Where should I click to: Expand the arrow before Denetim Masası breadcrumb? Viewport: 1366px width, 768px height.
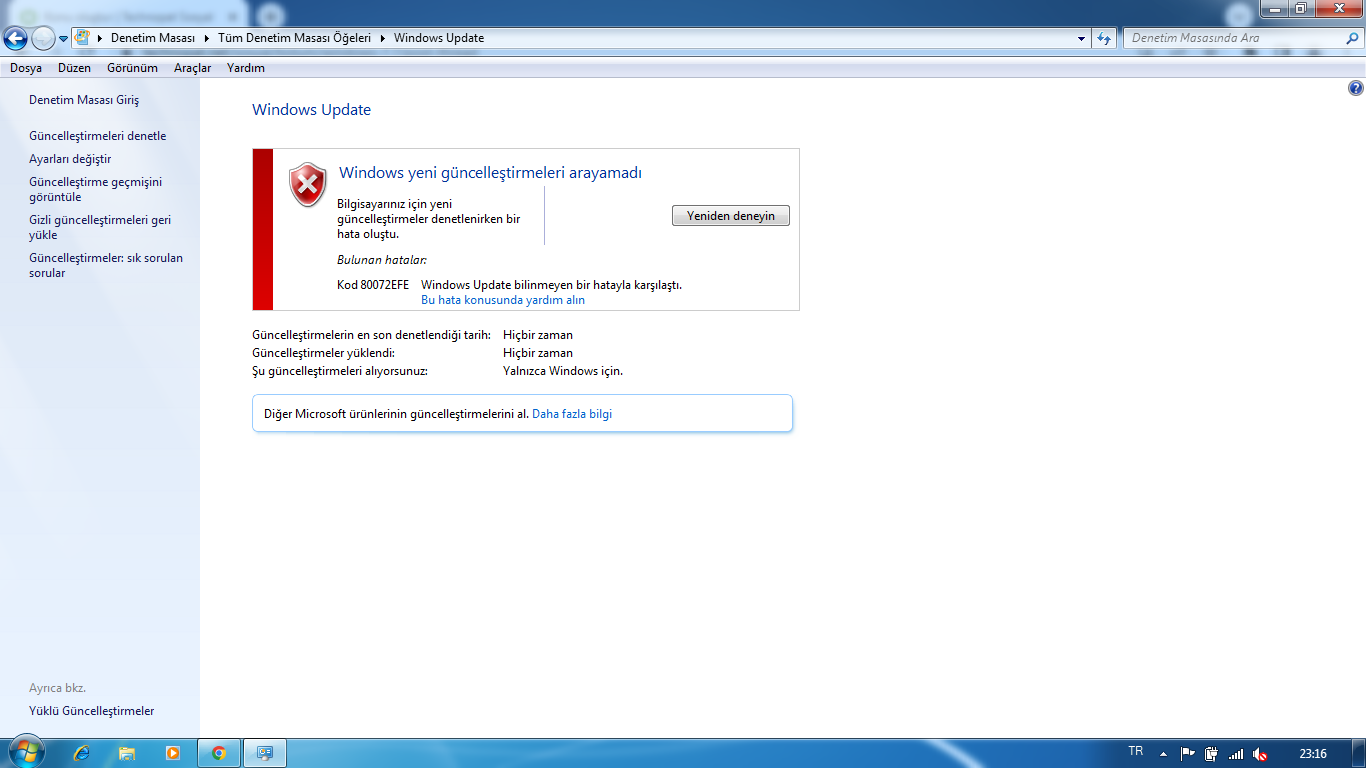(x=101, y=38)
